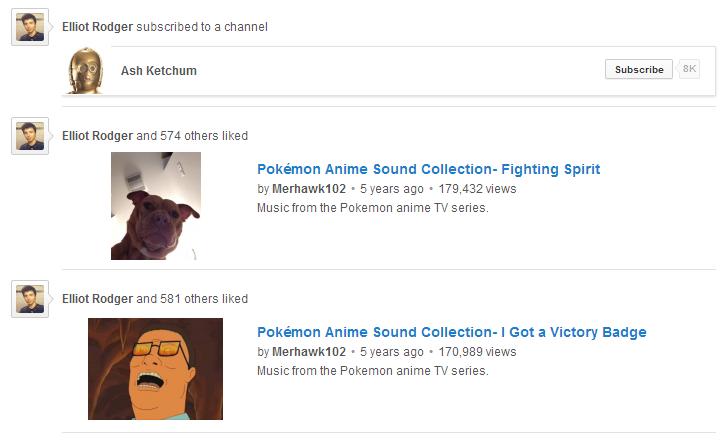Click the profile avatar beside the subscription activity

(x=30, y=27)
